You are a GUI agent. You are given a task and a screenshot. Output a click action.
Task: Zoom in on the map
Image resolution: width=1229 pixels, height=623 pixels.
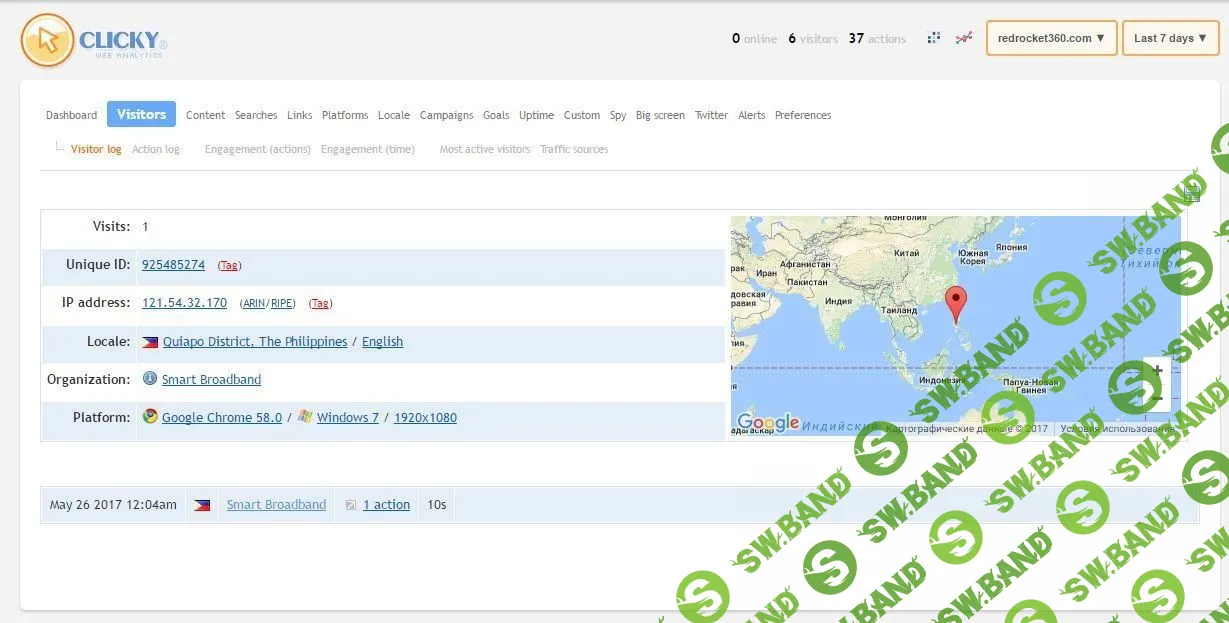1157,371
